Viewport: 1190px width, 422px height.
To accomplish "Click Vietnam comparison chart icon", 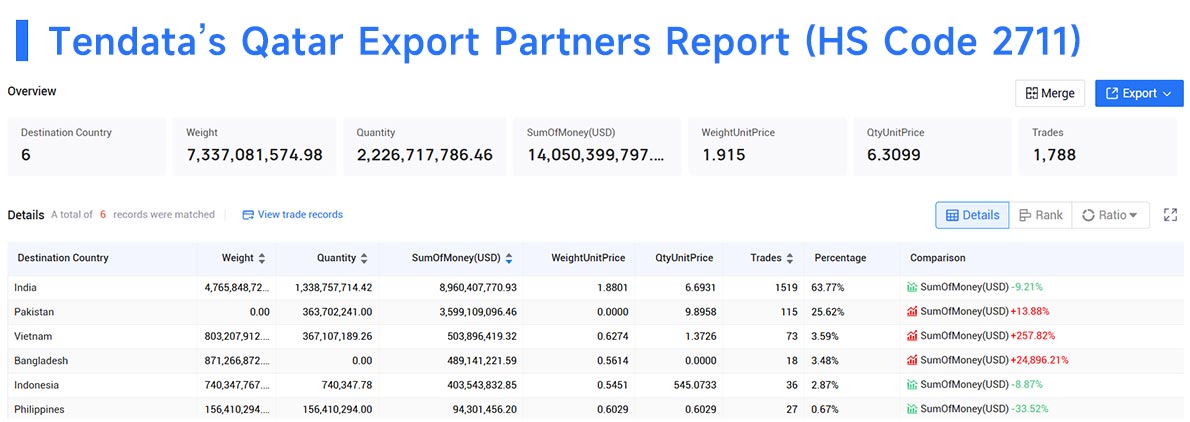I will pos(911,335).
